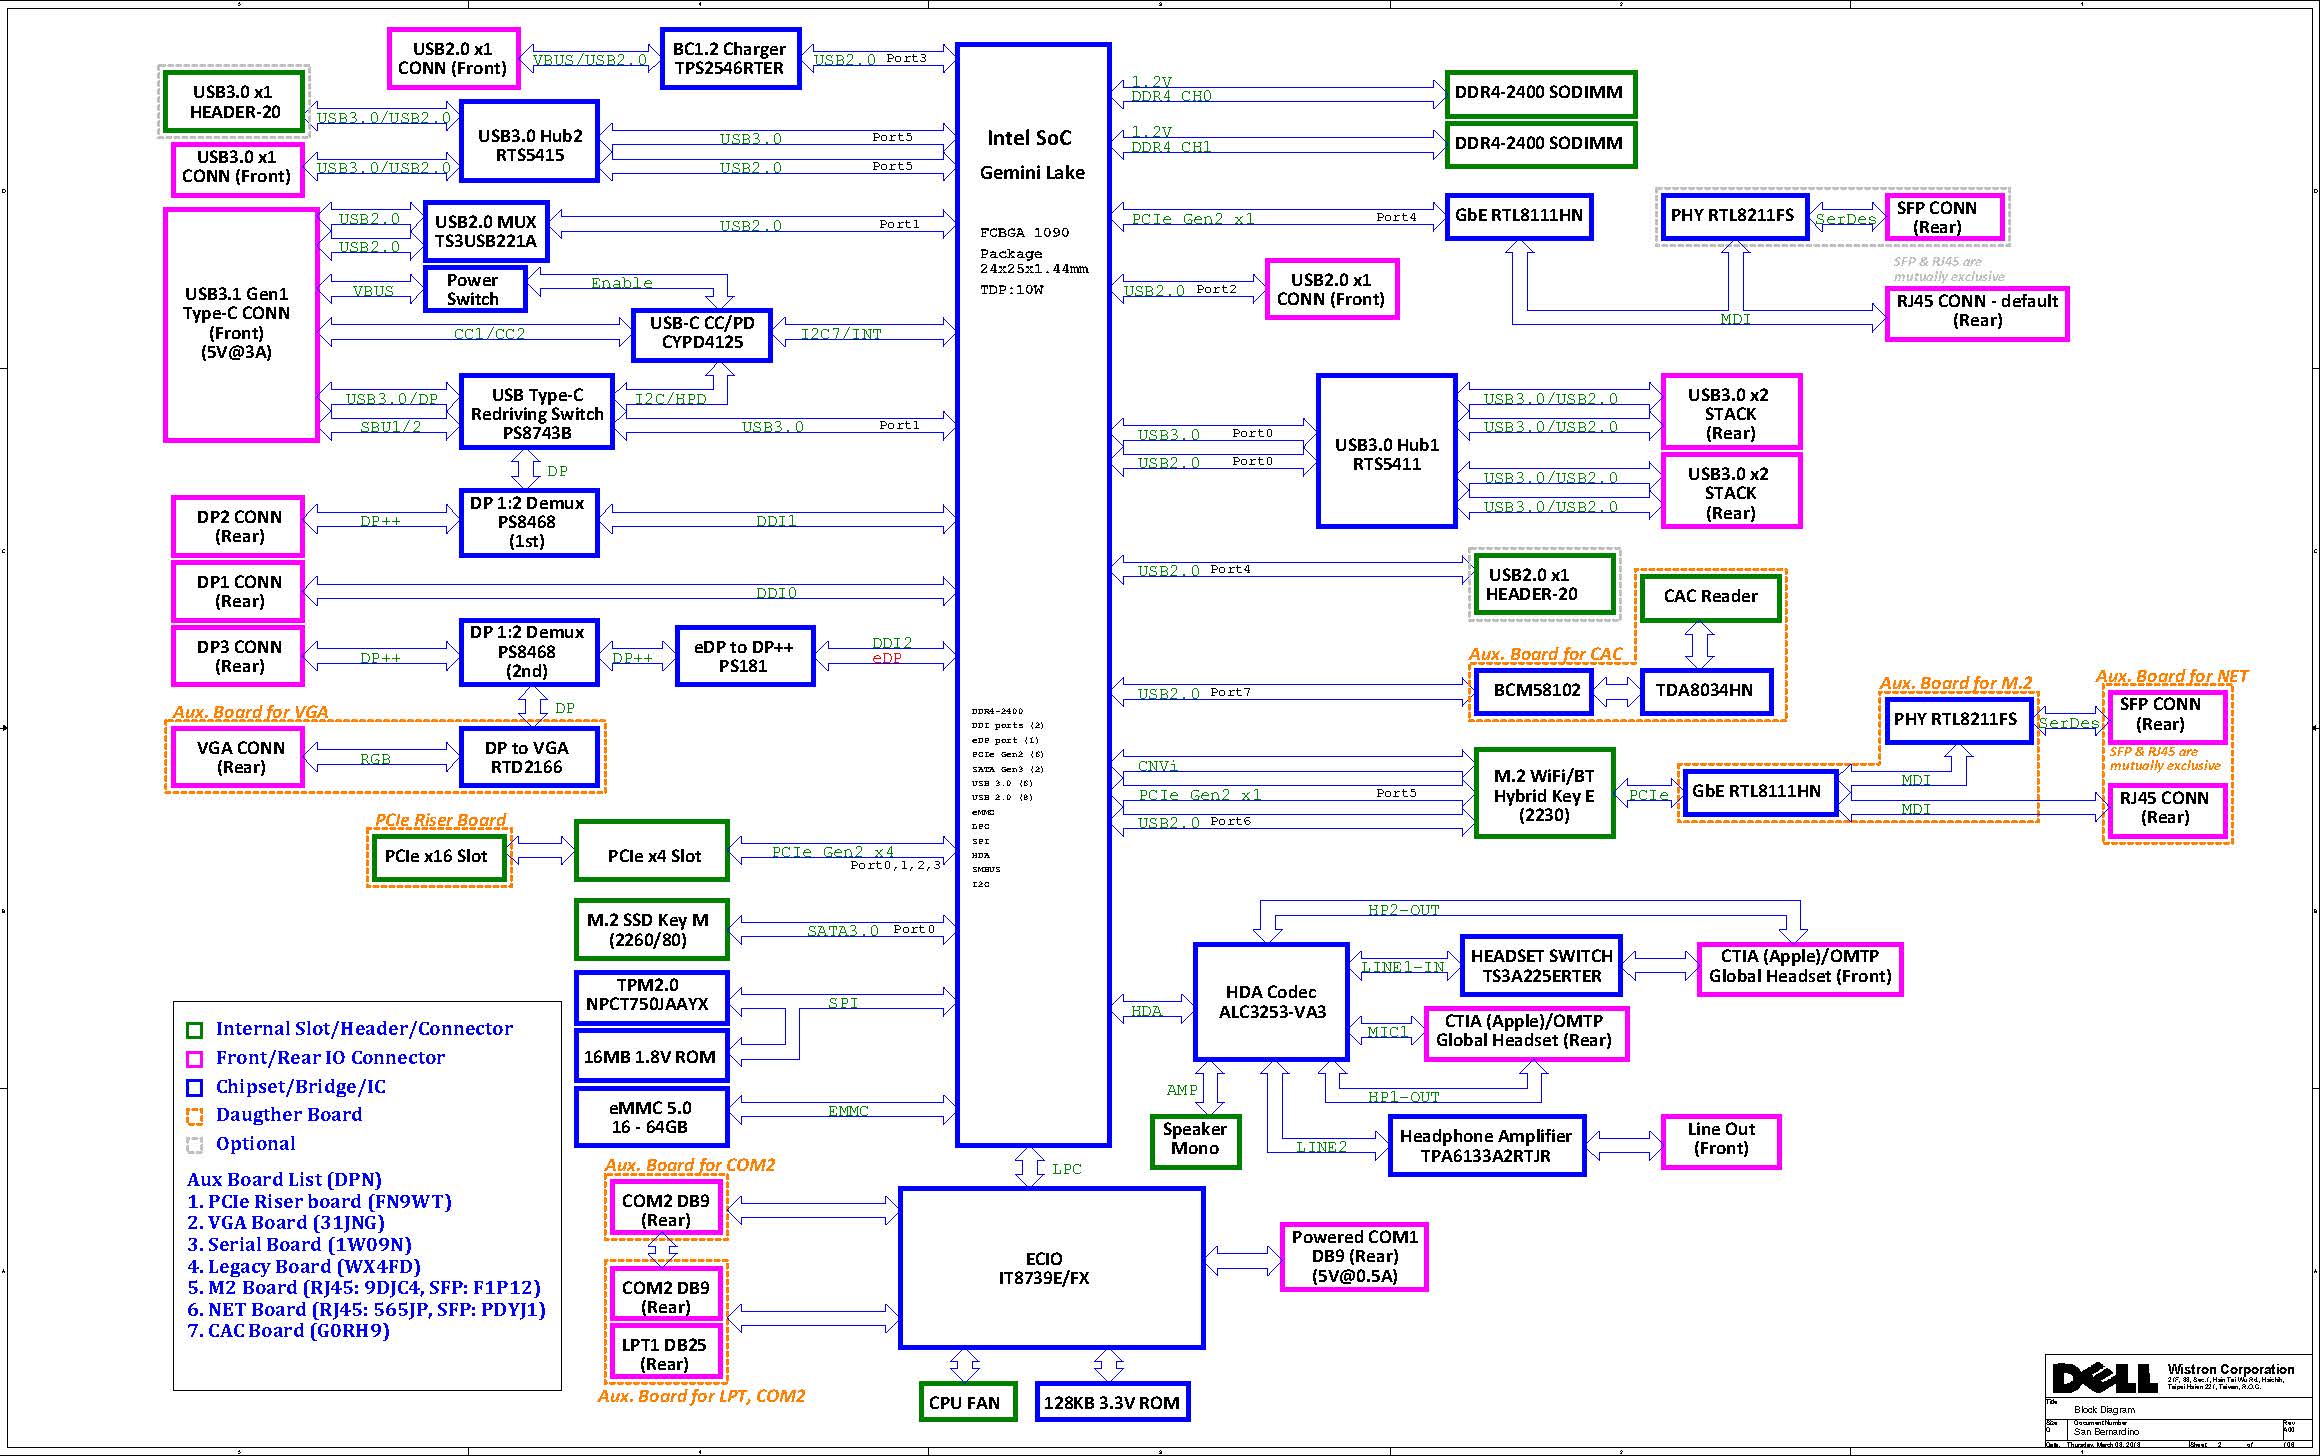Click blue legend square for Chipset/Bridge/IC
The image size is (2320, 1456).
pos(195,1088)
